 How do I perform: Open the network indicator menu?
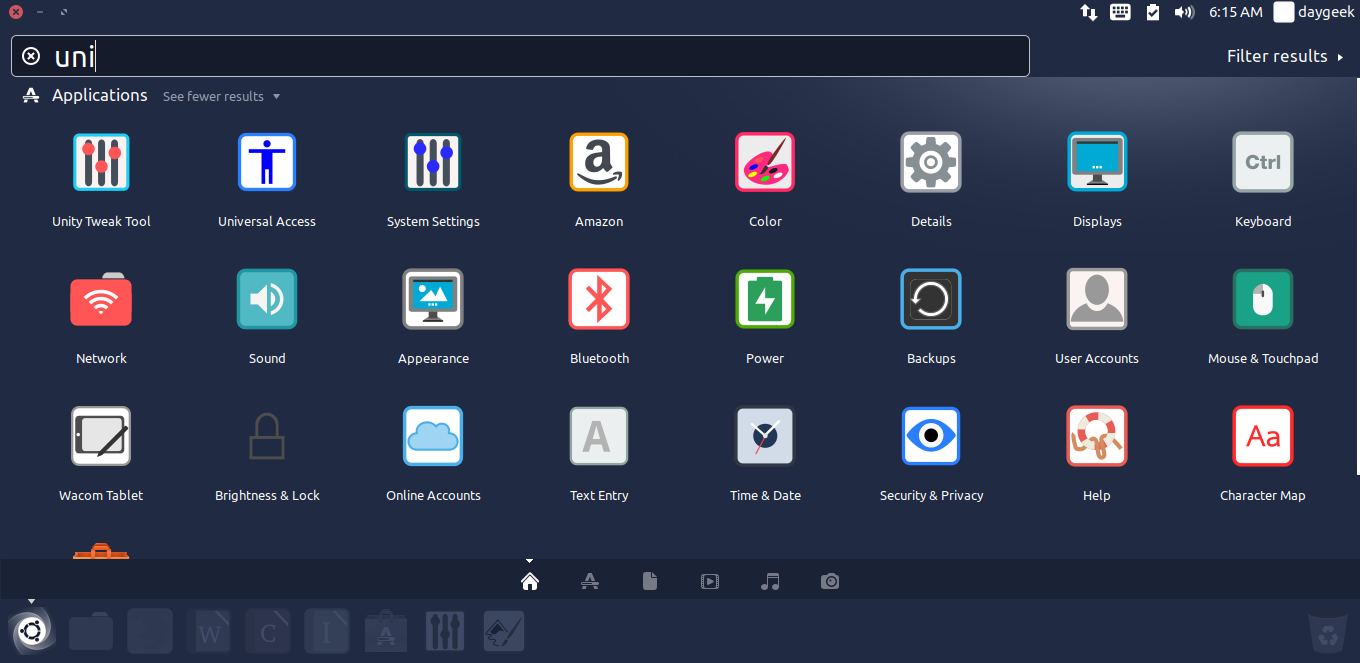(1089, 12)
